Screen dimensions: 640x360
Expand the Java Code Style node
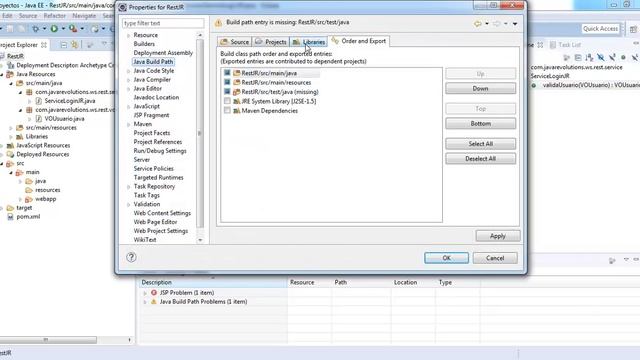(x=128, y=71)
